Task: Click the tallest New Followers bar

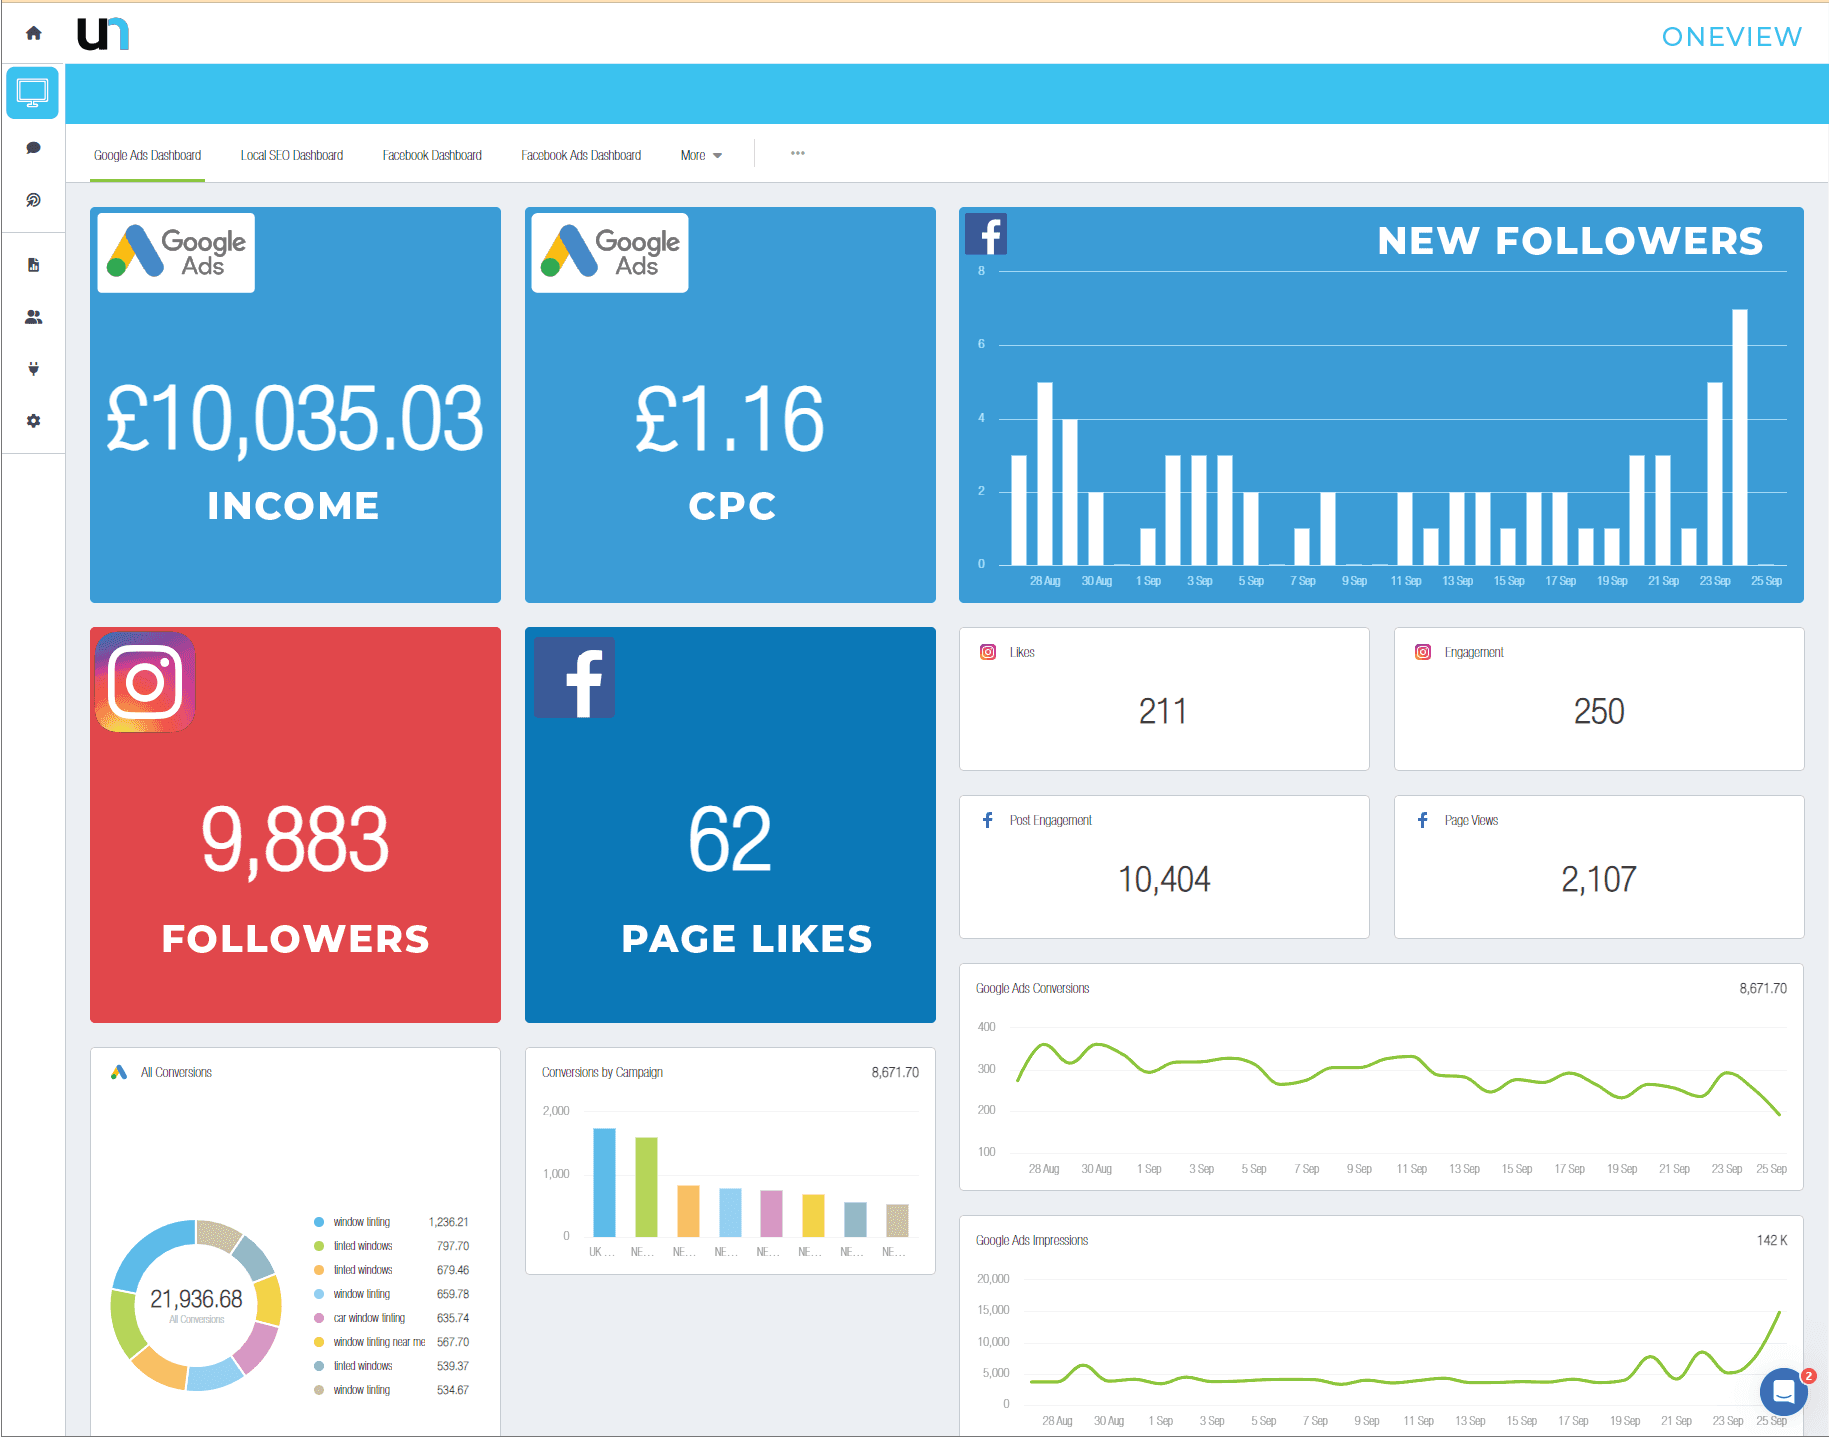Action: pyautogui.click(x=1740, y=437)
